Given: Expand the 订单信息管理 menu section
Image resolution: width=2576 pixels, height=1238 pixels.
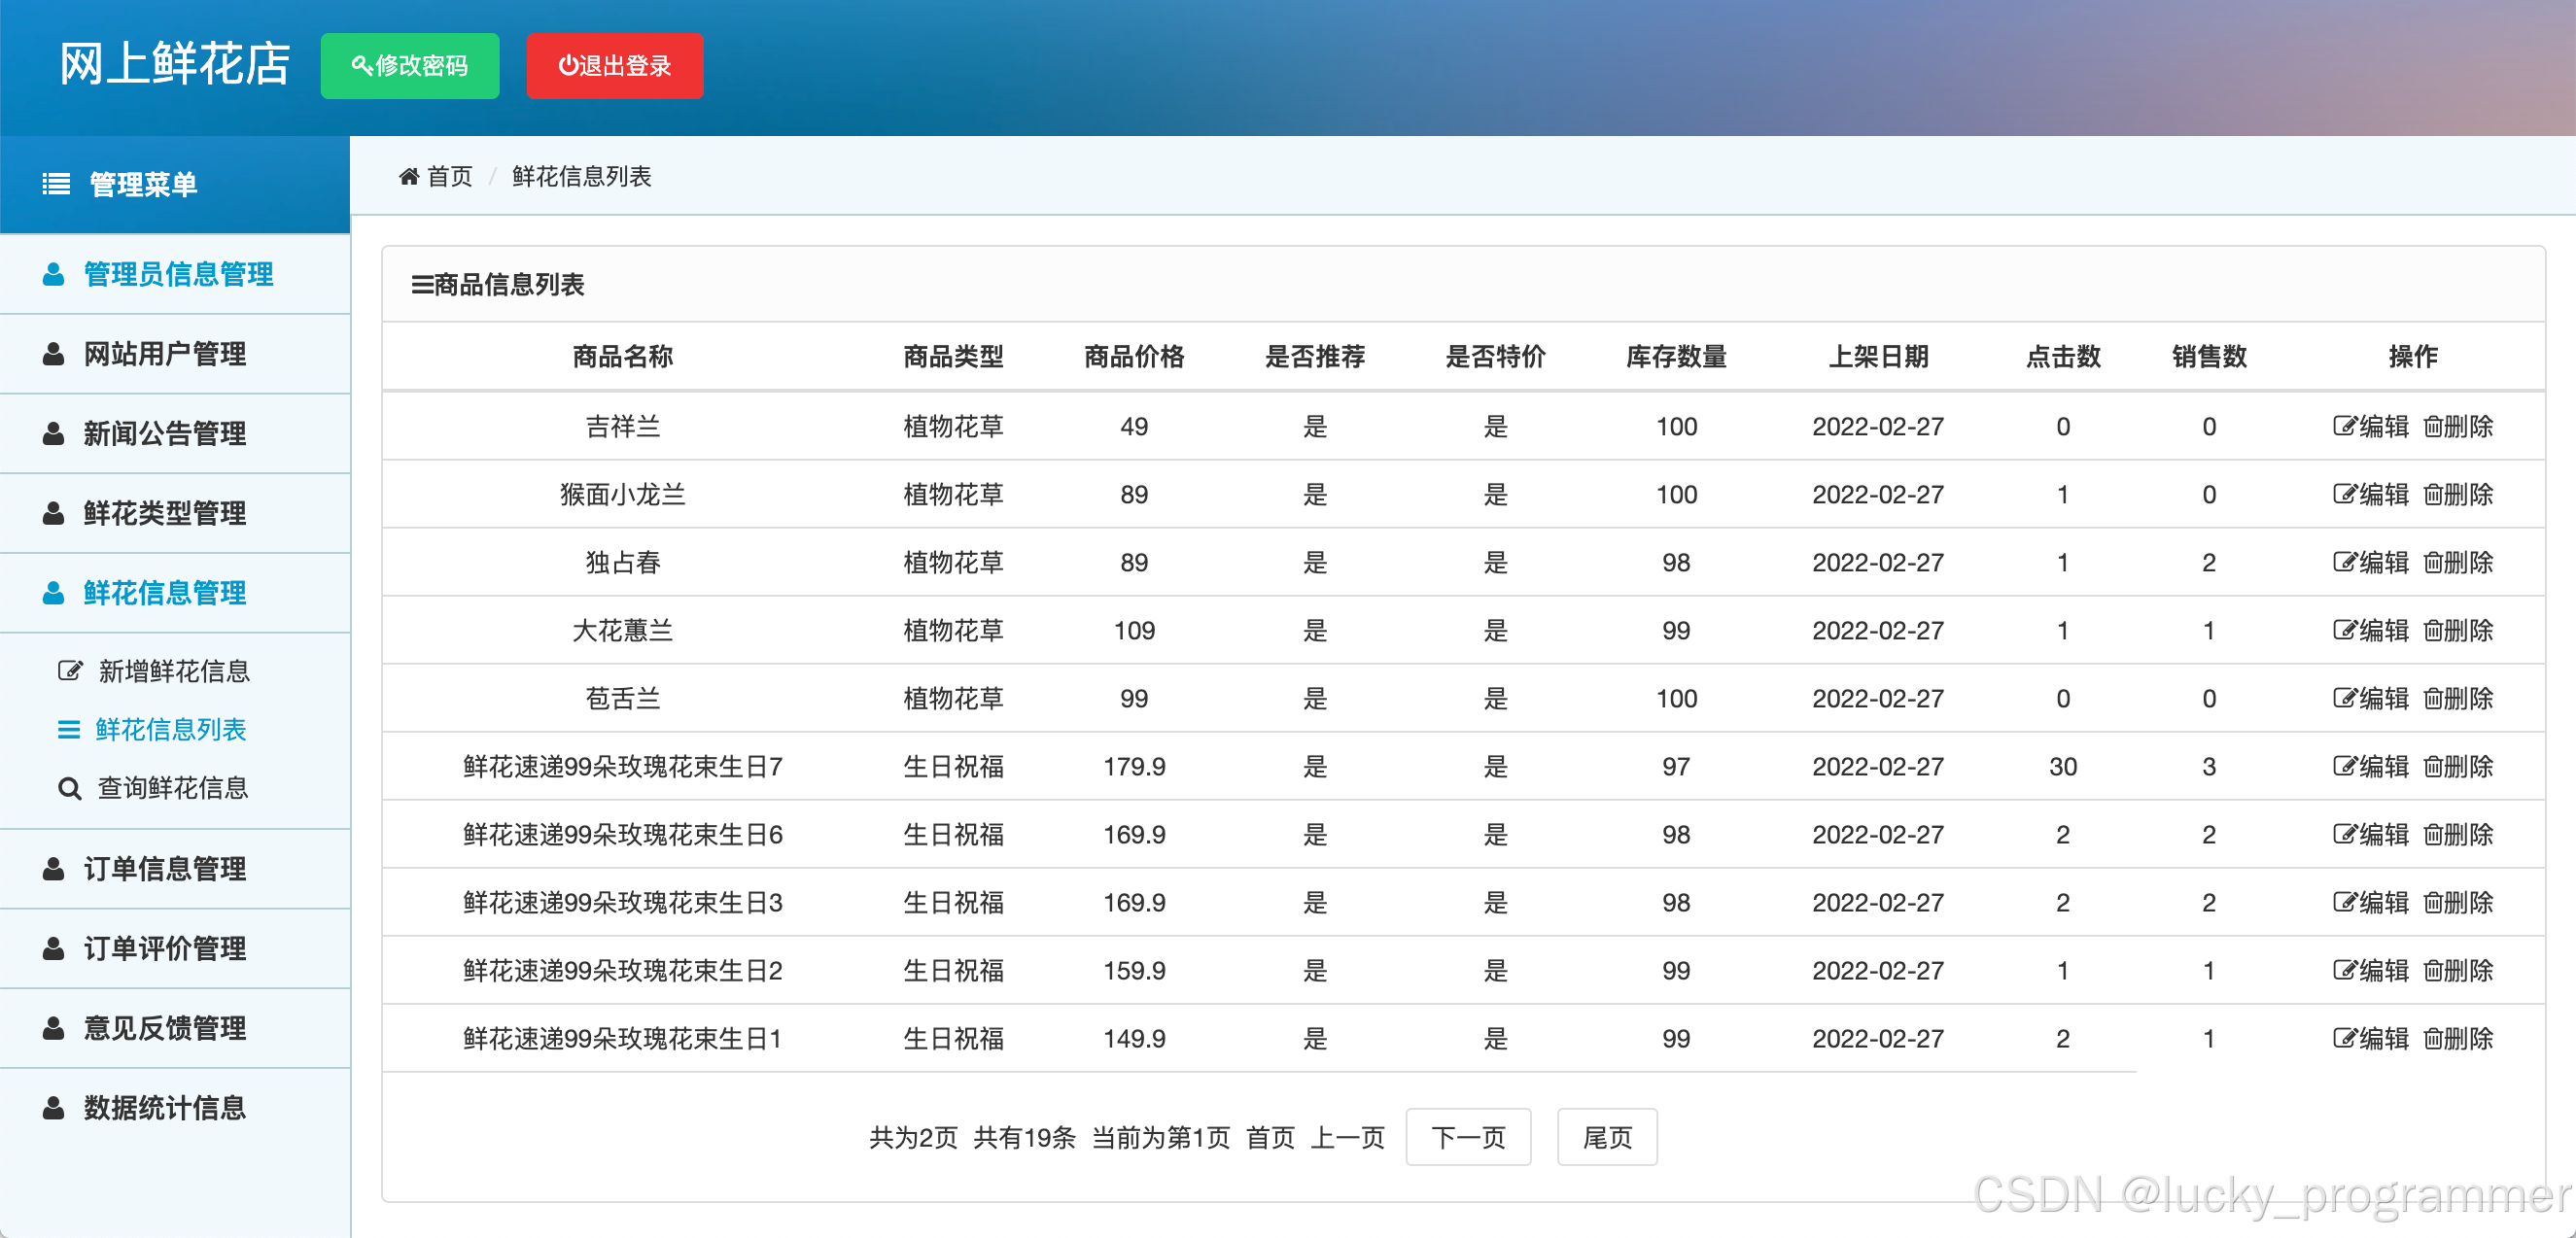Looking at the screenshot, I should pos(165,869).
